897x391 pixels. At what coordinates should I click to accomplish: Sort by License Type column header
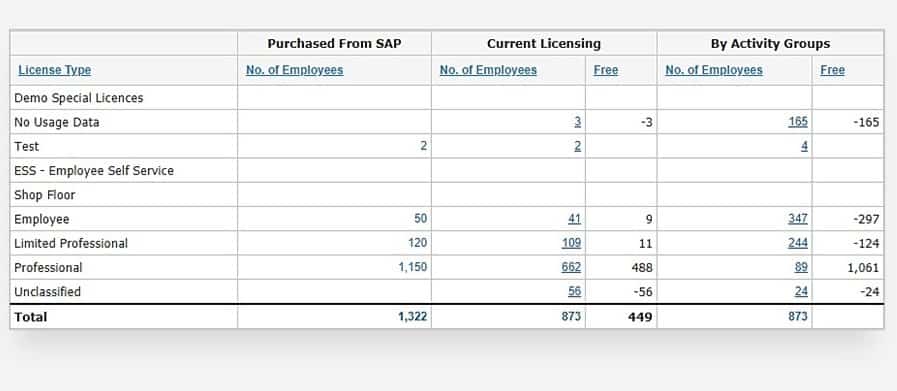54,70
